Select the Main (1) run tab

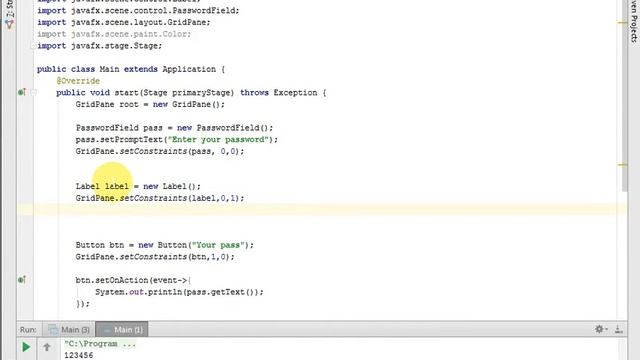tap(122, 329)
